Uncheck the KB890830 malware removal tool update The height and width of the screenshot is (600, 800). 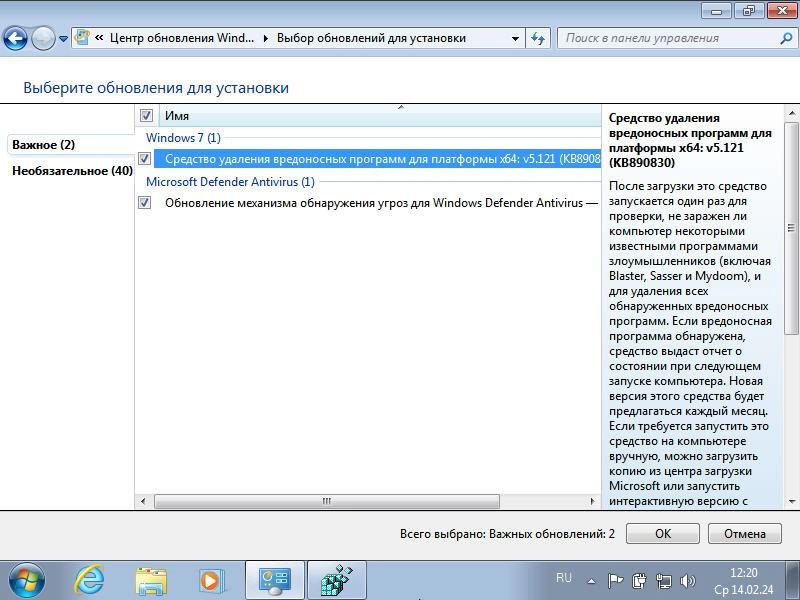pos(146,159)
